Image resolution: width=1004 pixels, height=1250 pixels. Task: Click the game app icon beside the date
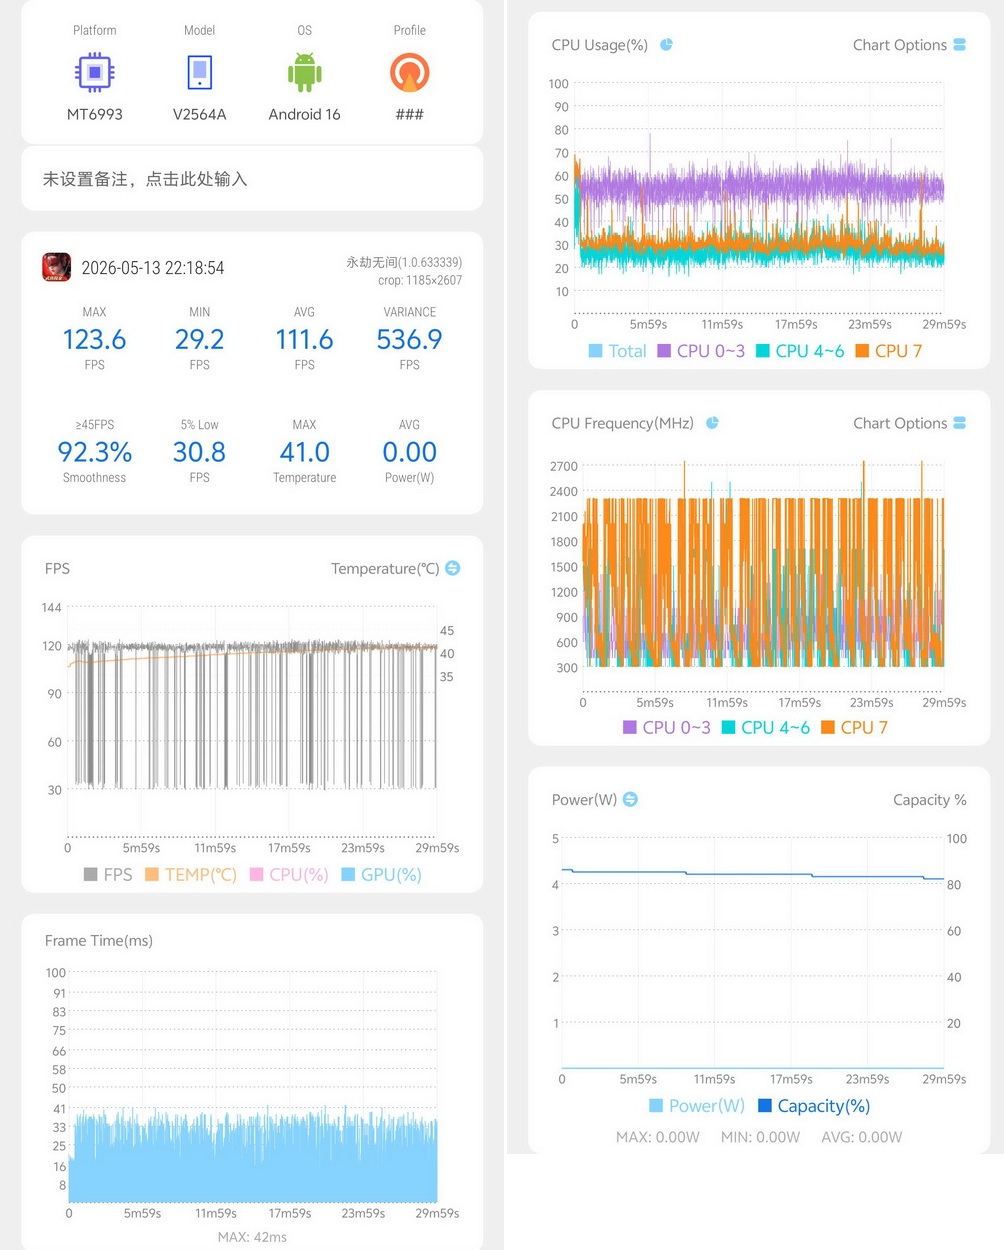tap(56, 267)
